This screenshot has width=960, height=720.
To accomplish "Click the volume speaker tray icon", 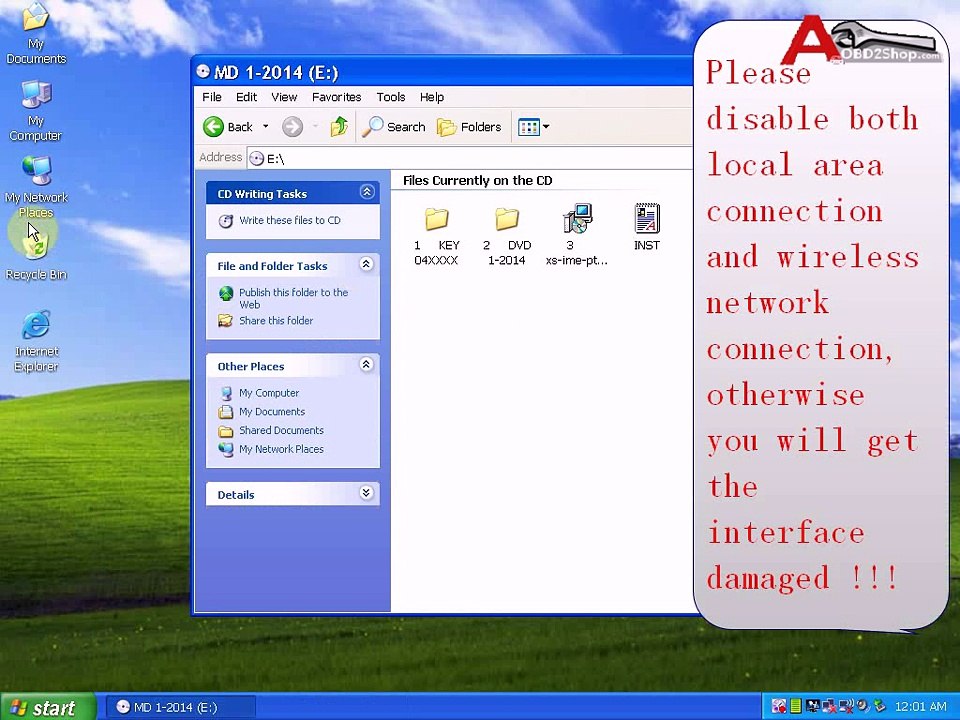I will 863,707.
